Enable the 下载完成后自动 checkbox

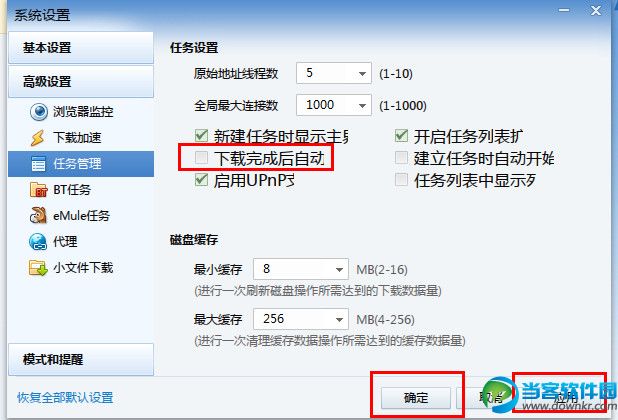[x=201, y=158]
